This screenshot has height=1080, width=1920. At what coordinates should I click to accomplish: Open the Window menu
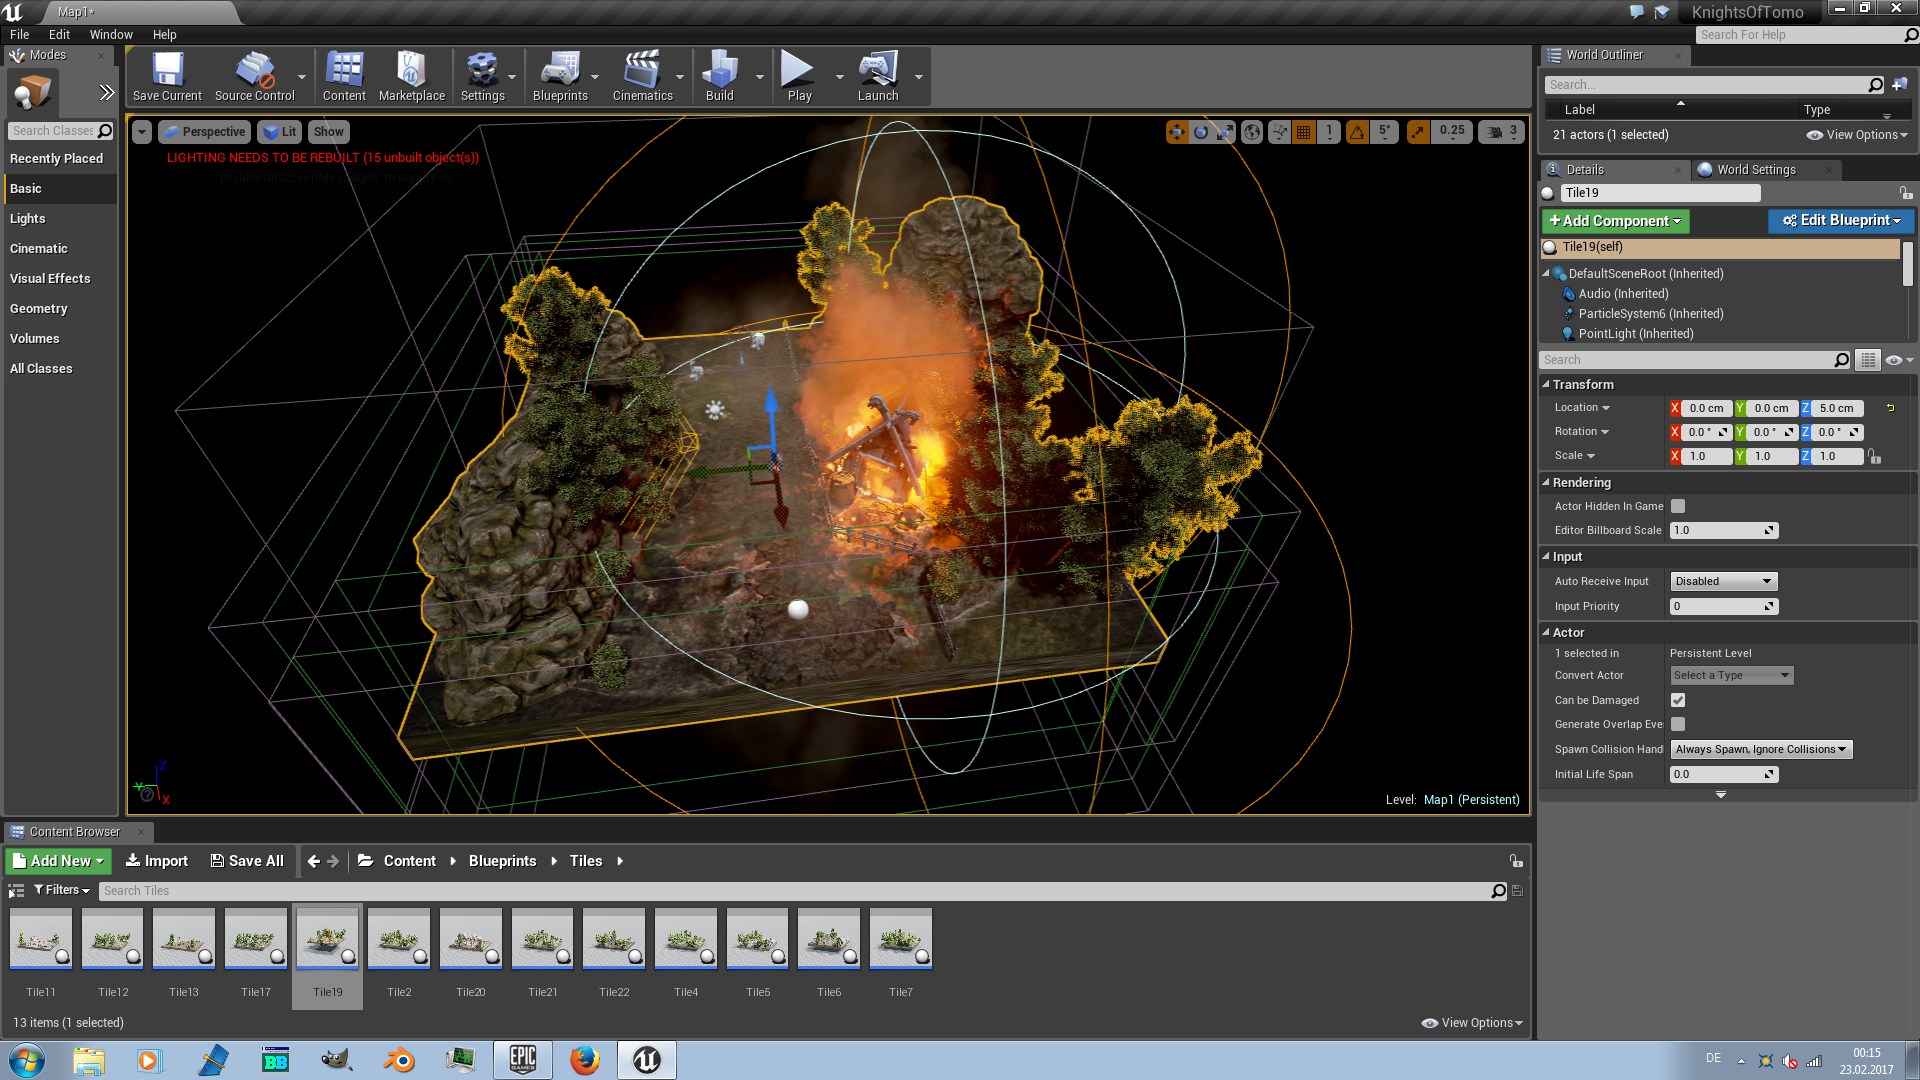(x=111, y=34)
